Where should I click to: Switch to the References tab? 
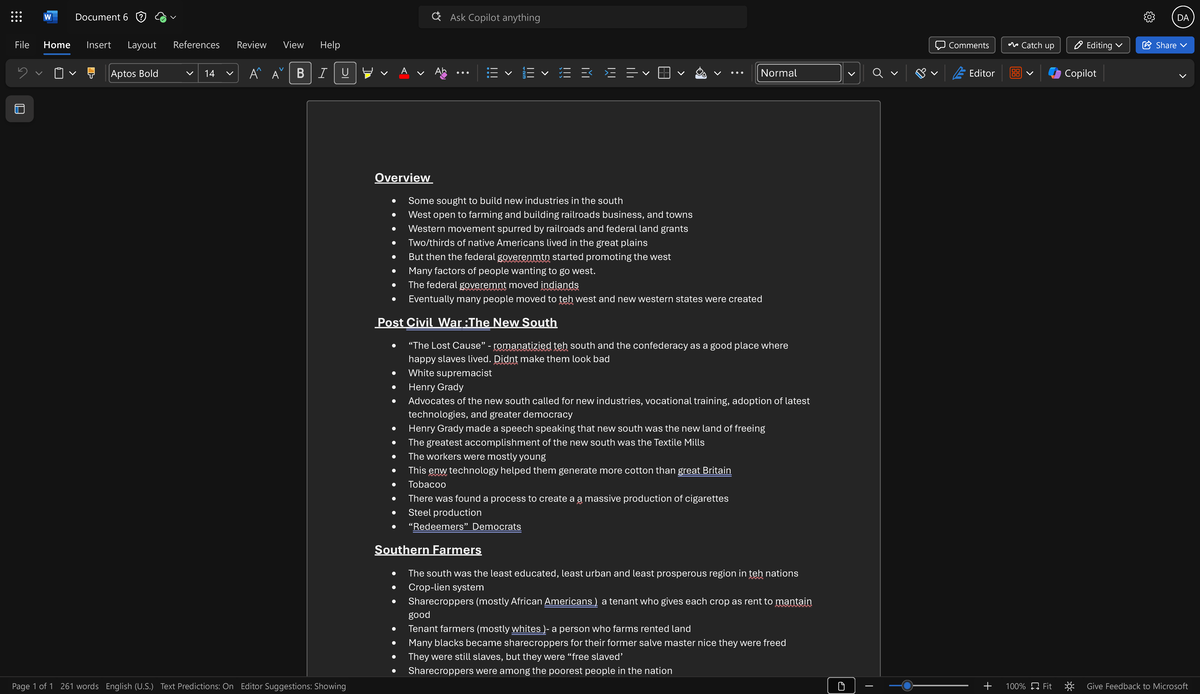(x=196, y=45)
